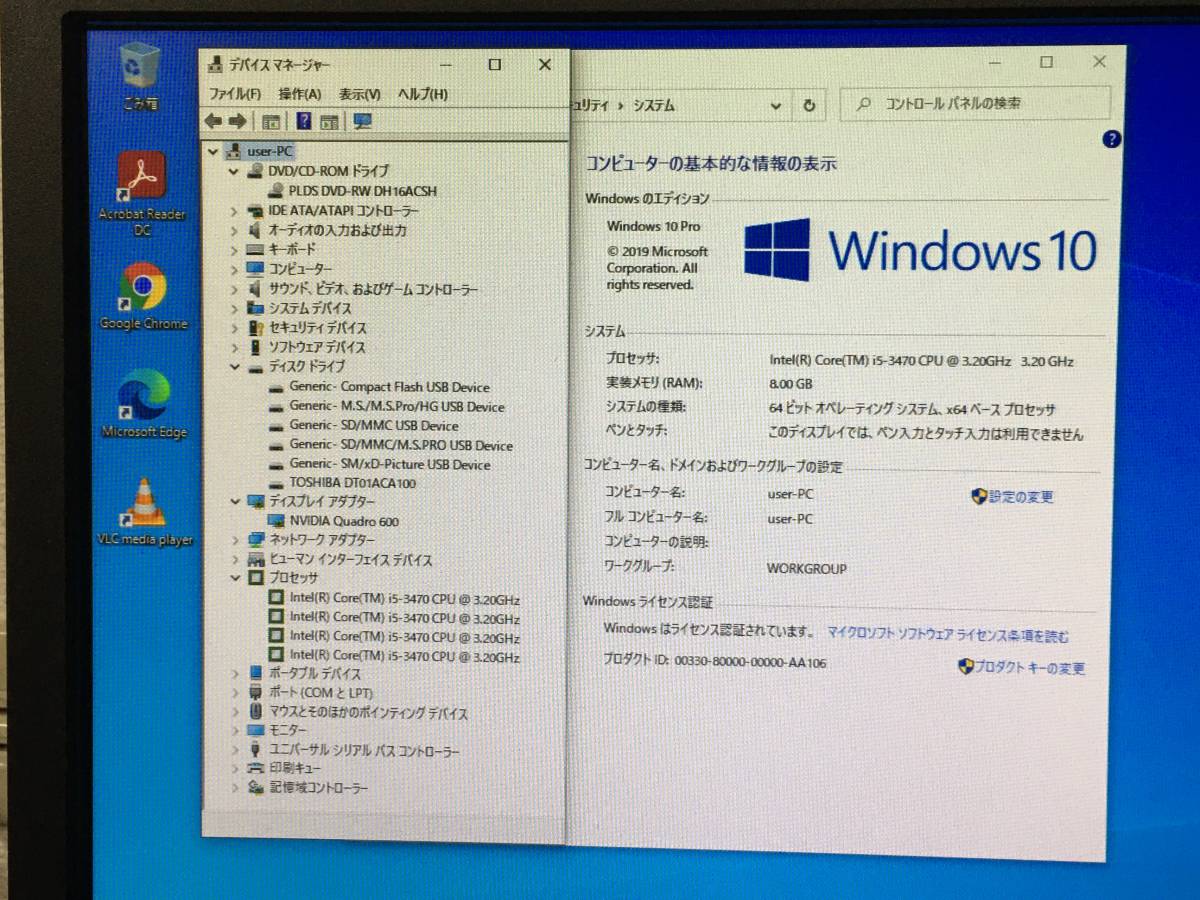Click the address bar dropdown arrow in System window
The width and height of the screenshot is (1200, 900).
pos(776,105)
